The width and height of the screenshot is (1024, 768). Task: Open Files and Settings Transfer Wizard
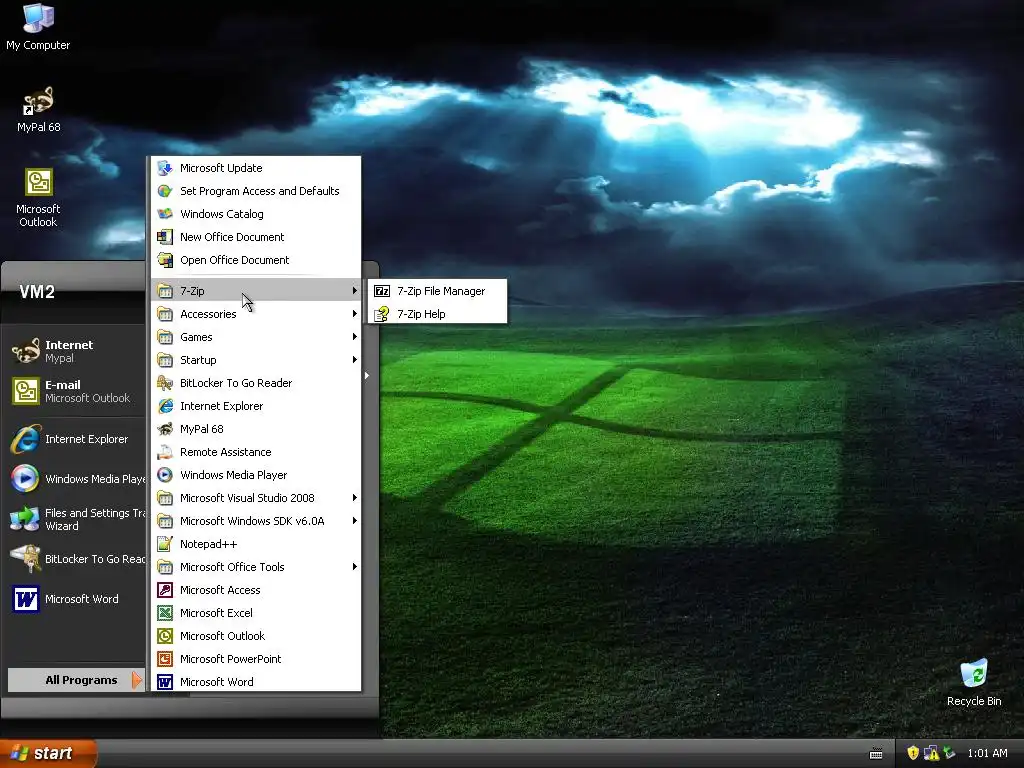point(75,519)
